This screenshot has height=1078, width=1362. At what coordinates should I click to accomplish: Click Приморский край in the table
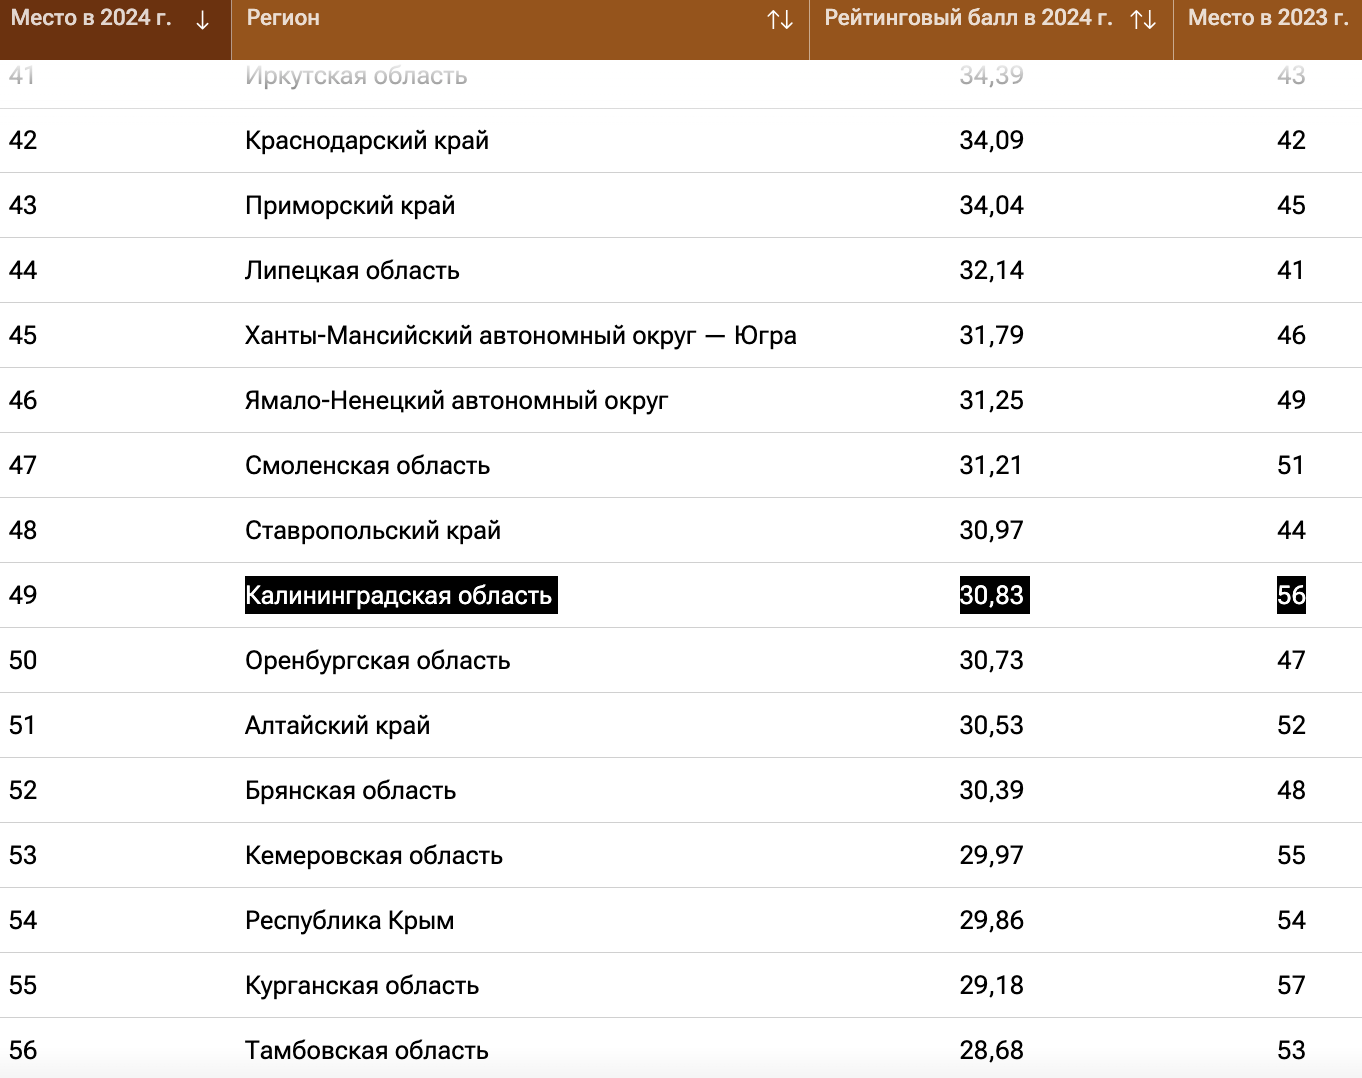[350, 205]
